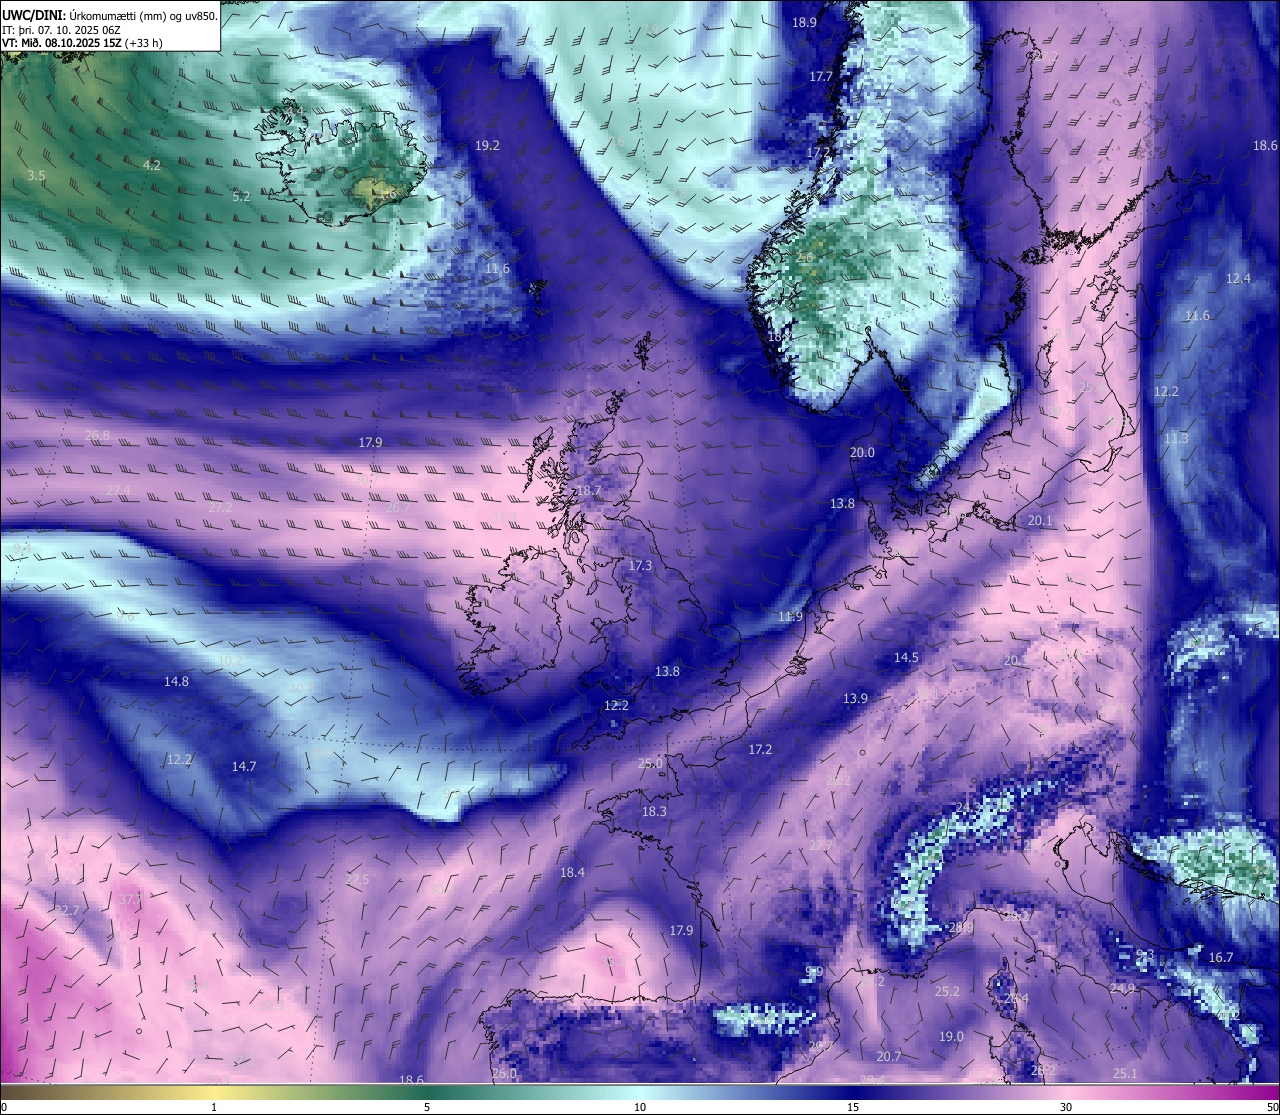Click the 17.3 value over northern England

[x=640, y=565]
